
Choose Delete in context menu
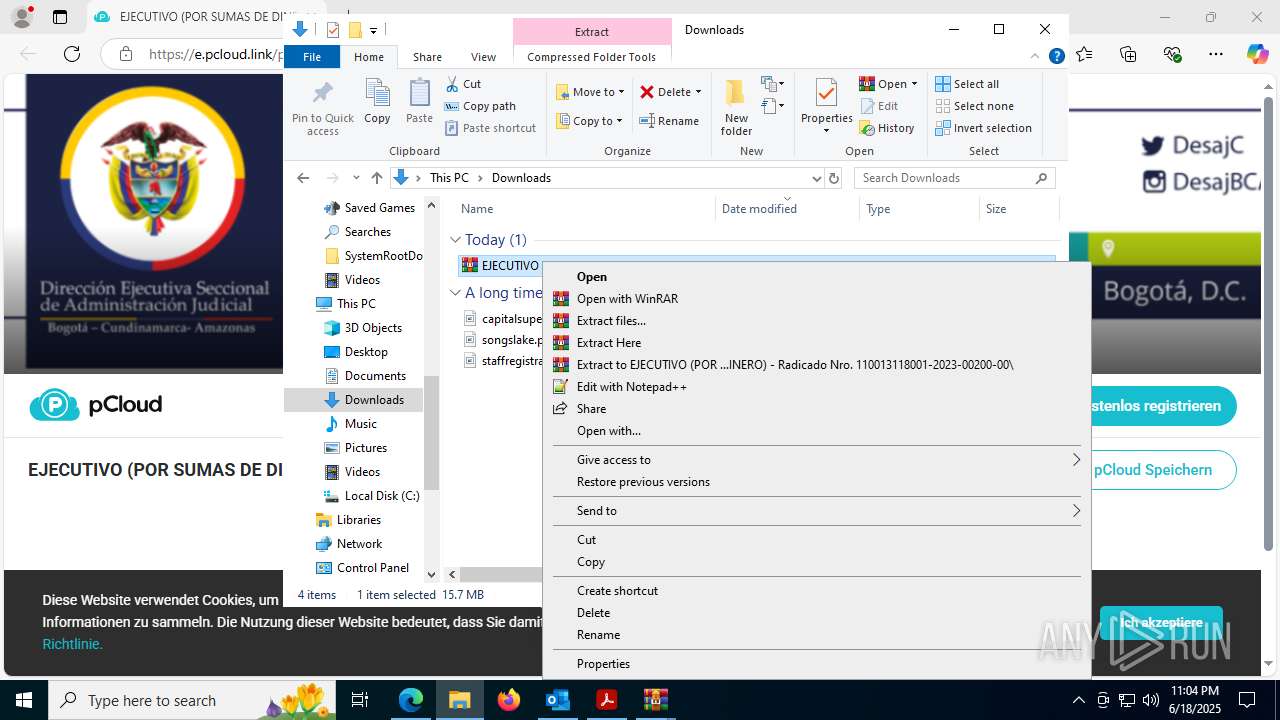[x=817, y=613]
